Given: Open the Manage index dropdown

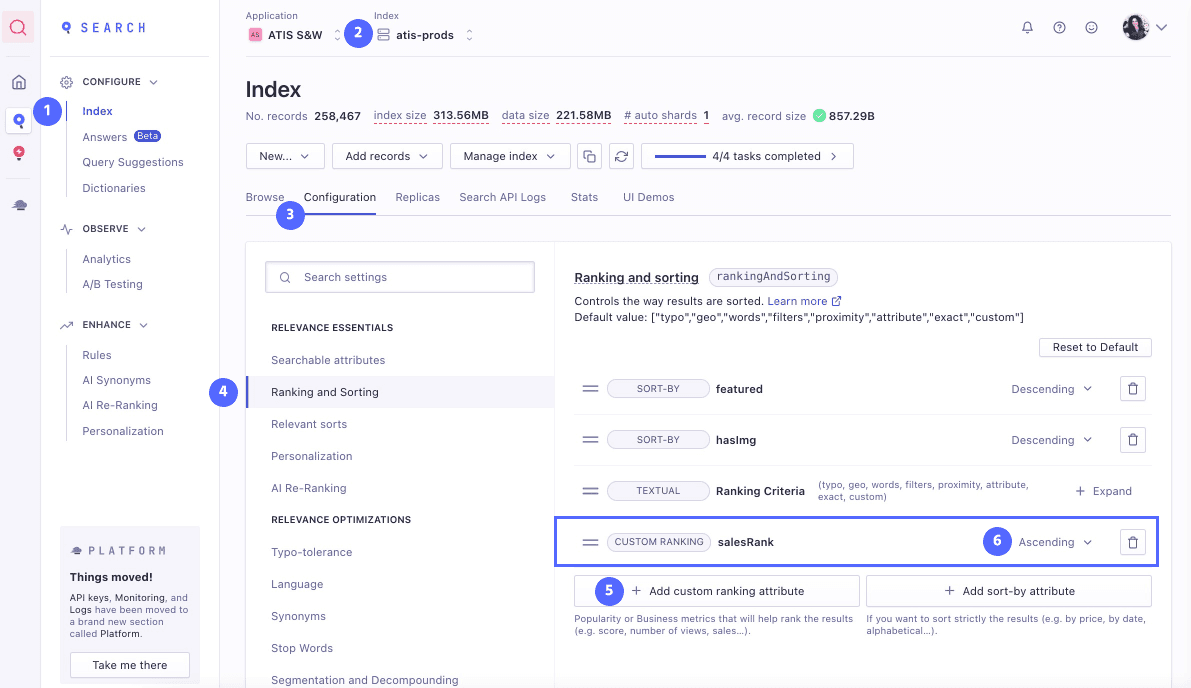Looking at the screenshot, I should pyautogui.click(x=510, y=156).
